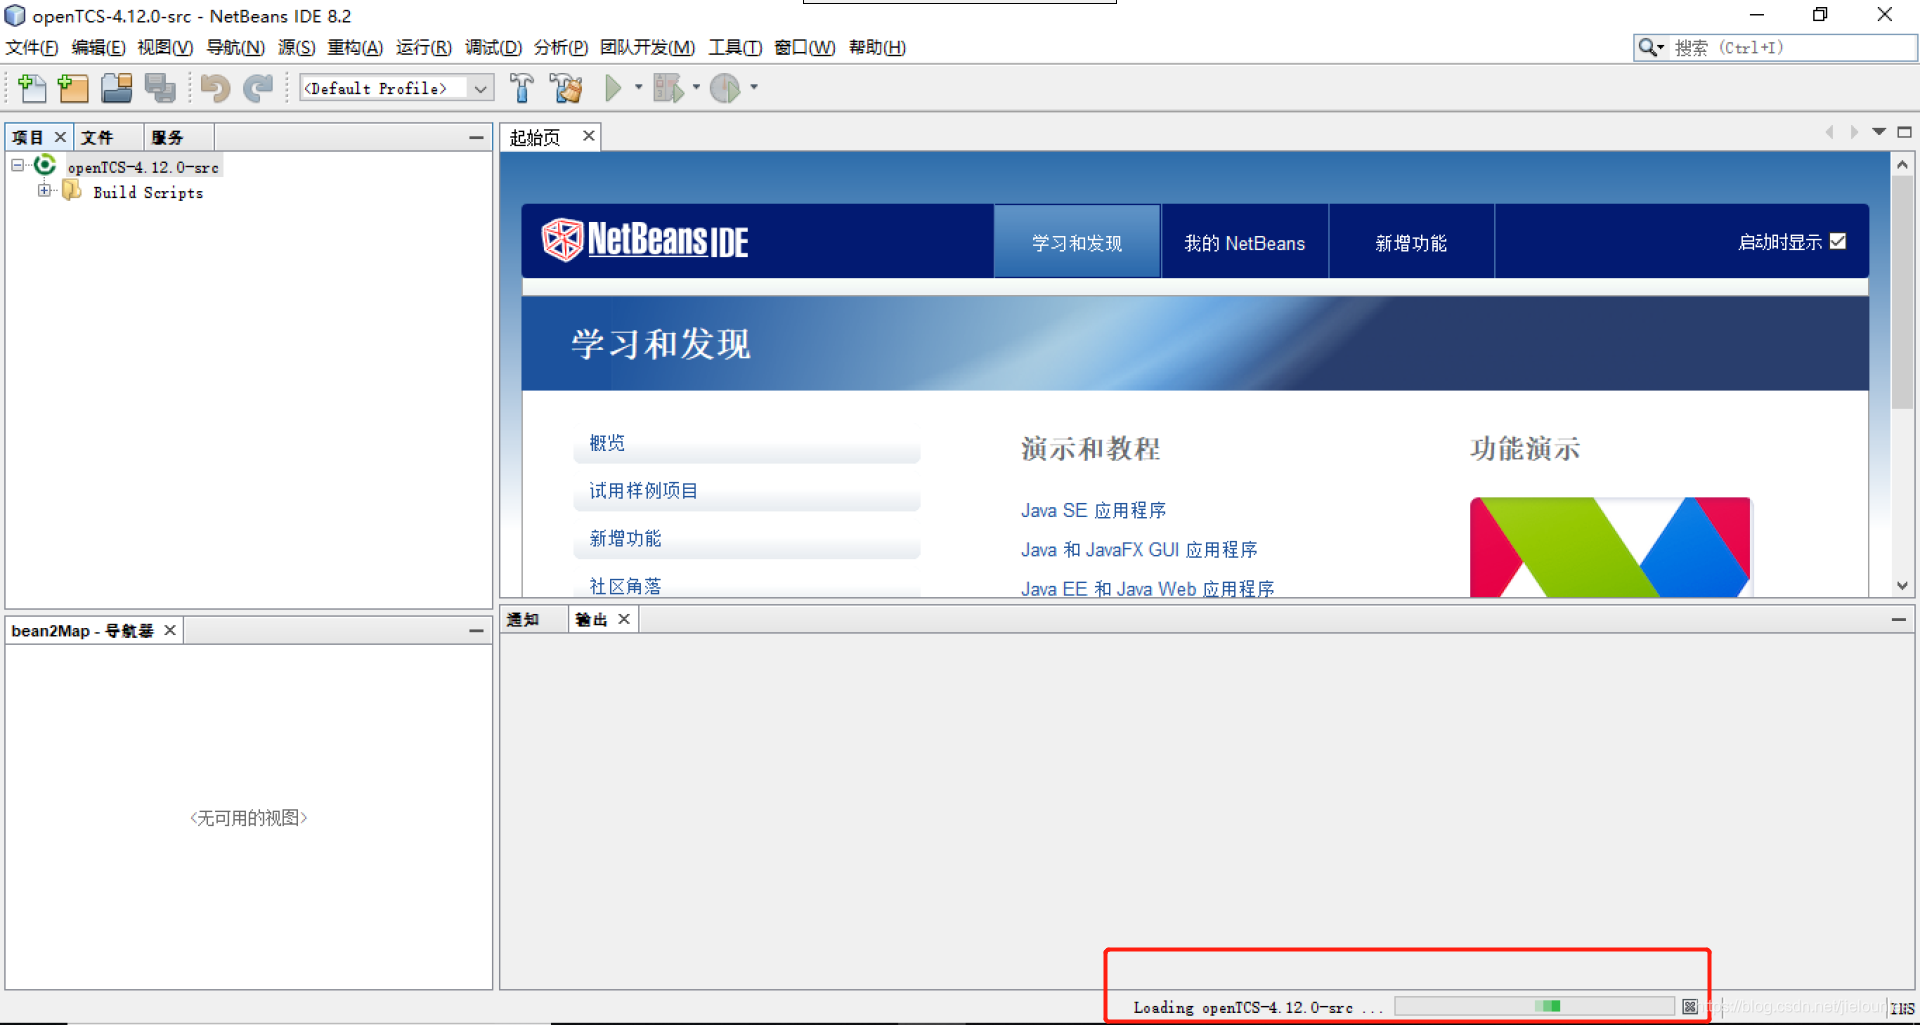The image size is (1920, 1025).
Task: Open Java SE 应用程序 tutorial link
Action: (x=1093, y=510)
